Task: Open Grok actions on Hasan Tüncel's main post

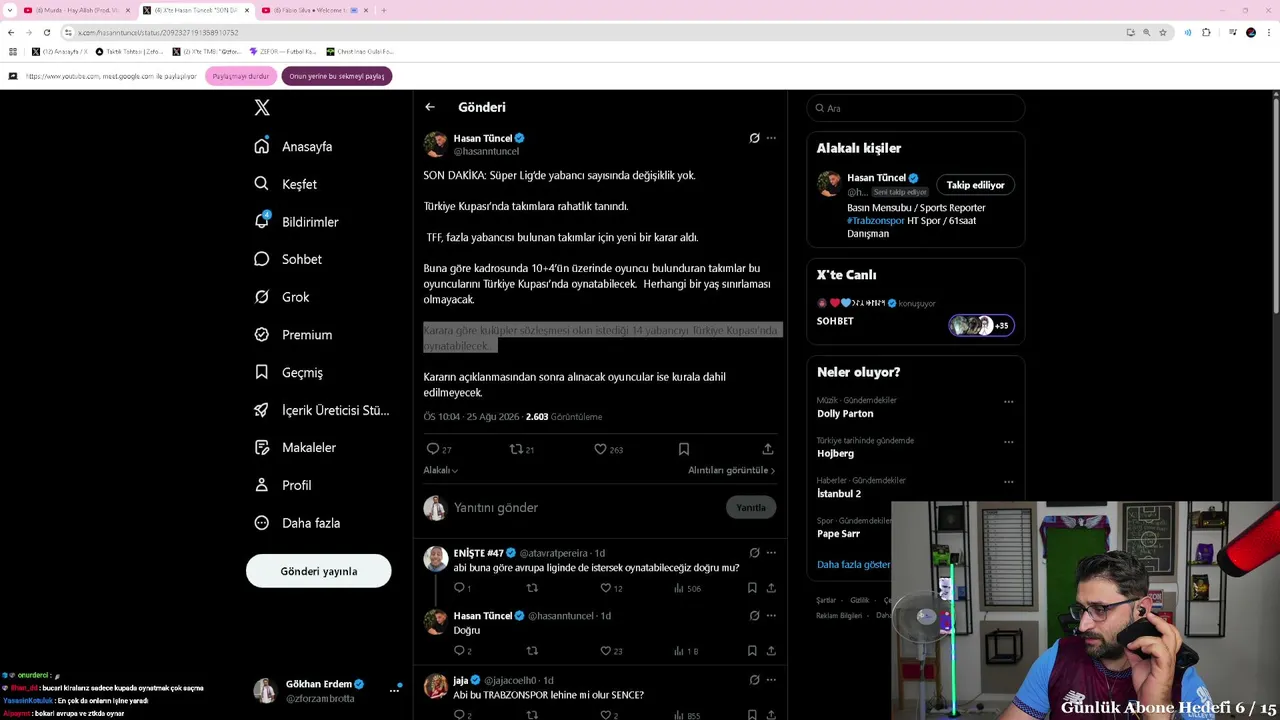Action: point(754,138)
